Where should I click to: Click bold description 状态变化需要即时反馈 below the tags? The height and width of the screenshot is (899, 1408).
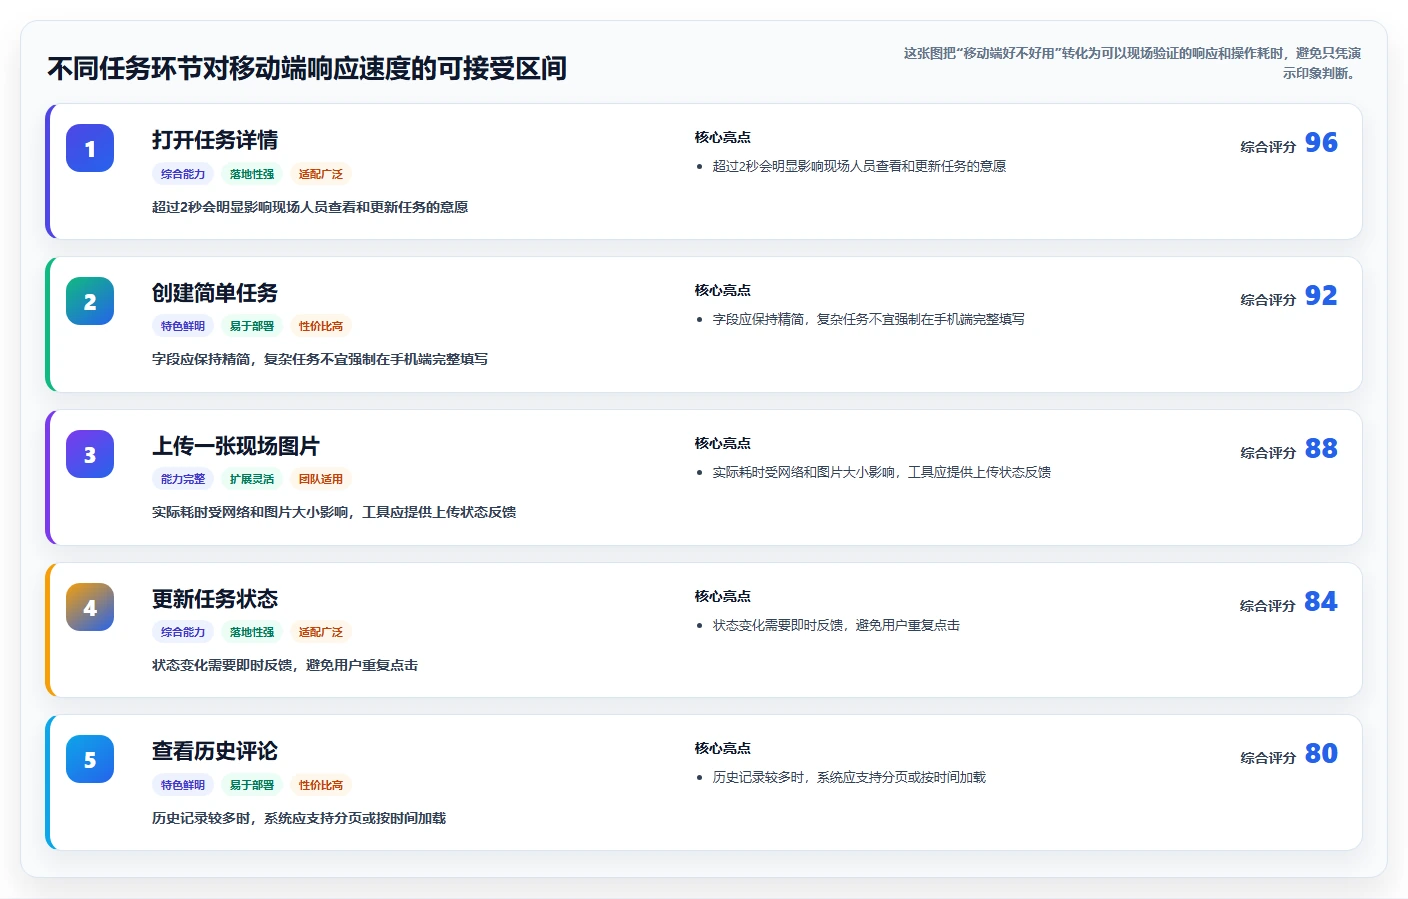pyautogui.click(x=285, y=665)
